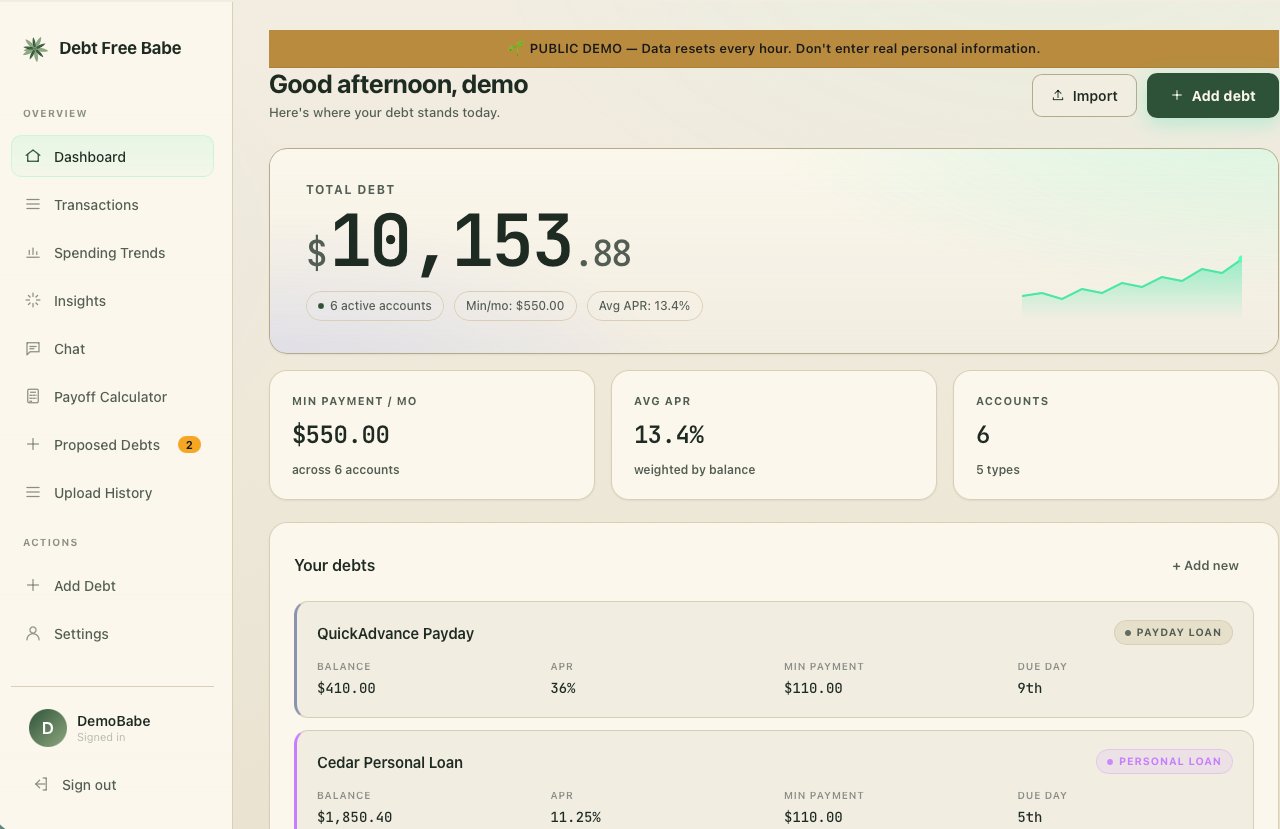Viewport: 1280px width, 829px height.
Task: Click the 9th due day value
Action: [x=1030, y=688]
